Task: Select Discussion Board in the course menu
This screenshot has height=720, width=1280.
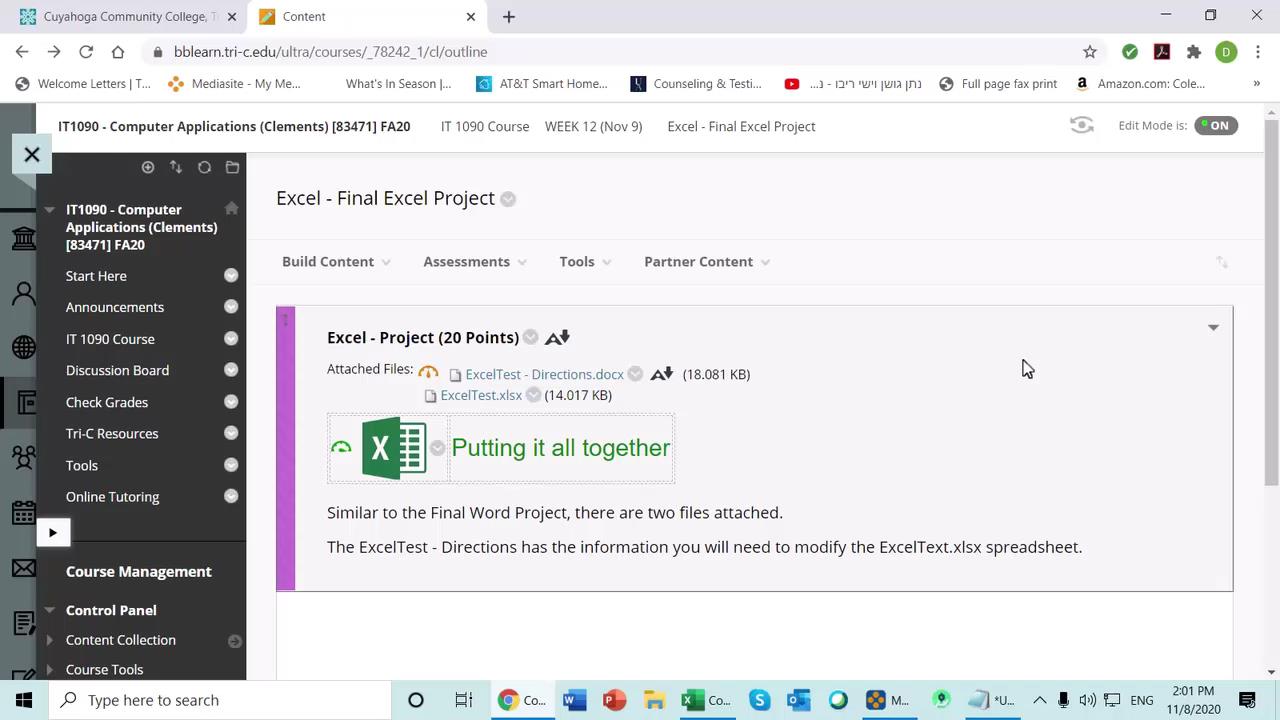Action: [x=117, y=370]
